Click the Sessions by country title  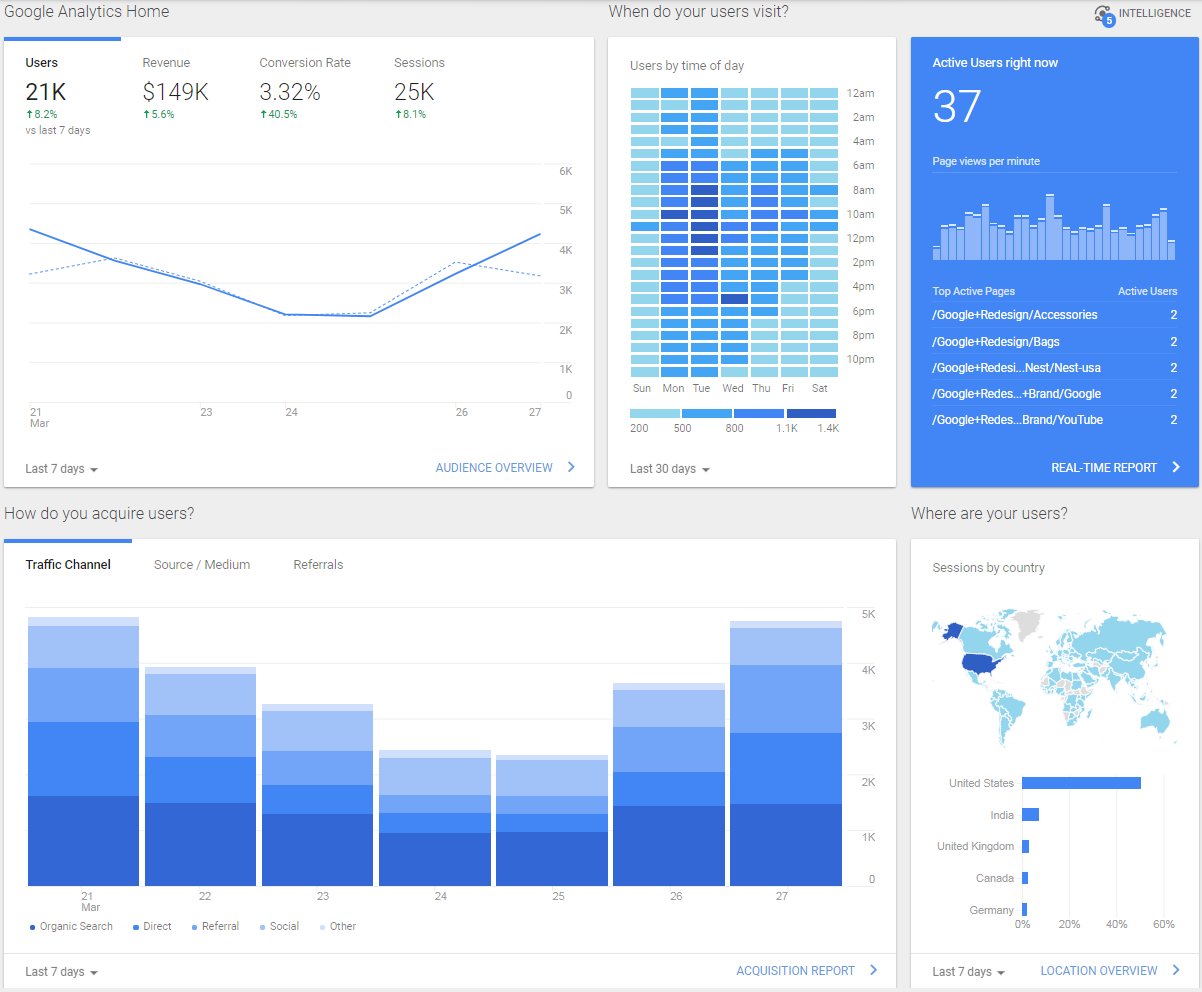point(988,568)
